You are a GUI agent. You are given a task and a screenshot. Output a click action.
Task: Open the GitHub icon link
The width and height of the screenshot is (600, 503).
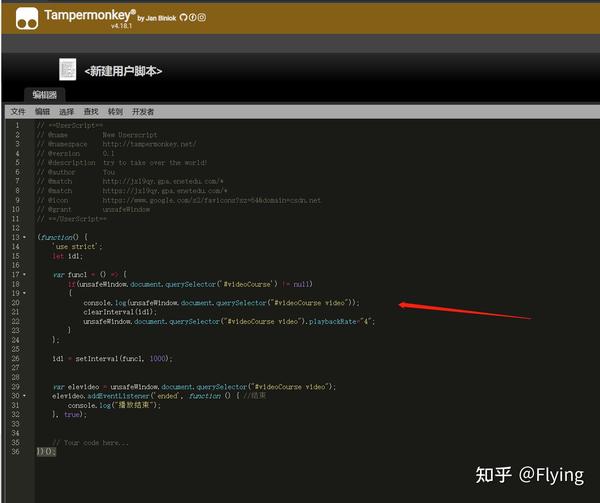(x=183, y=17)
